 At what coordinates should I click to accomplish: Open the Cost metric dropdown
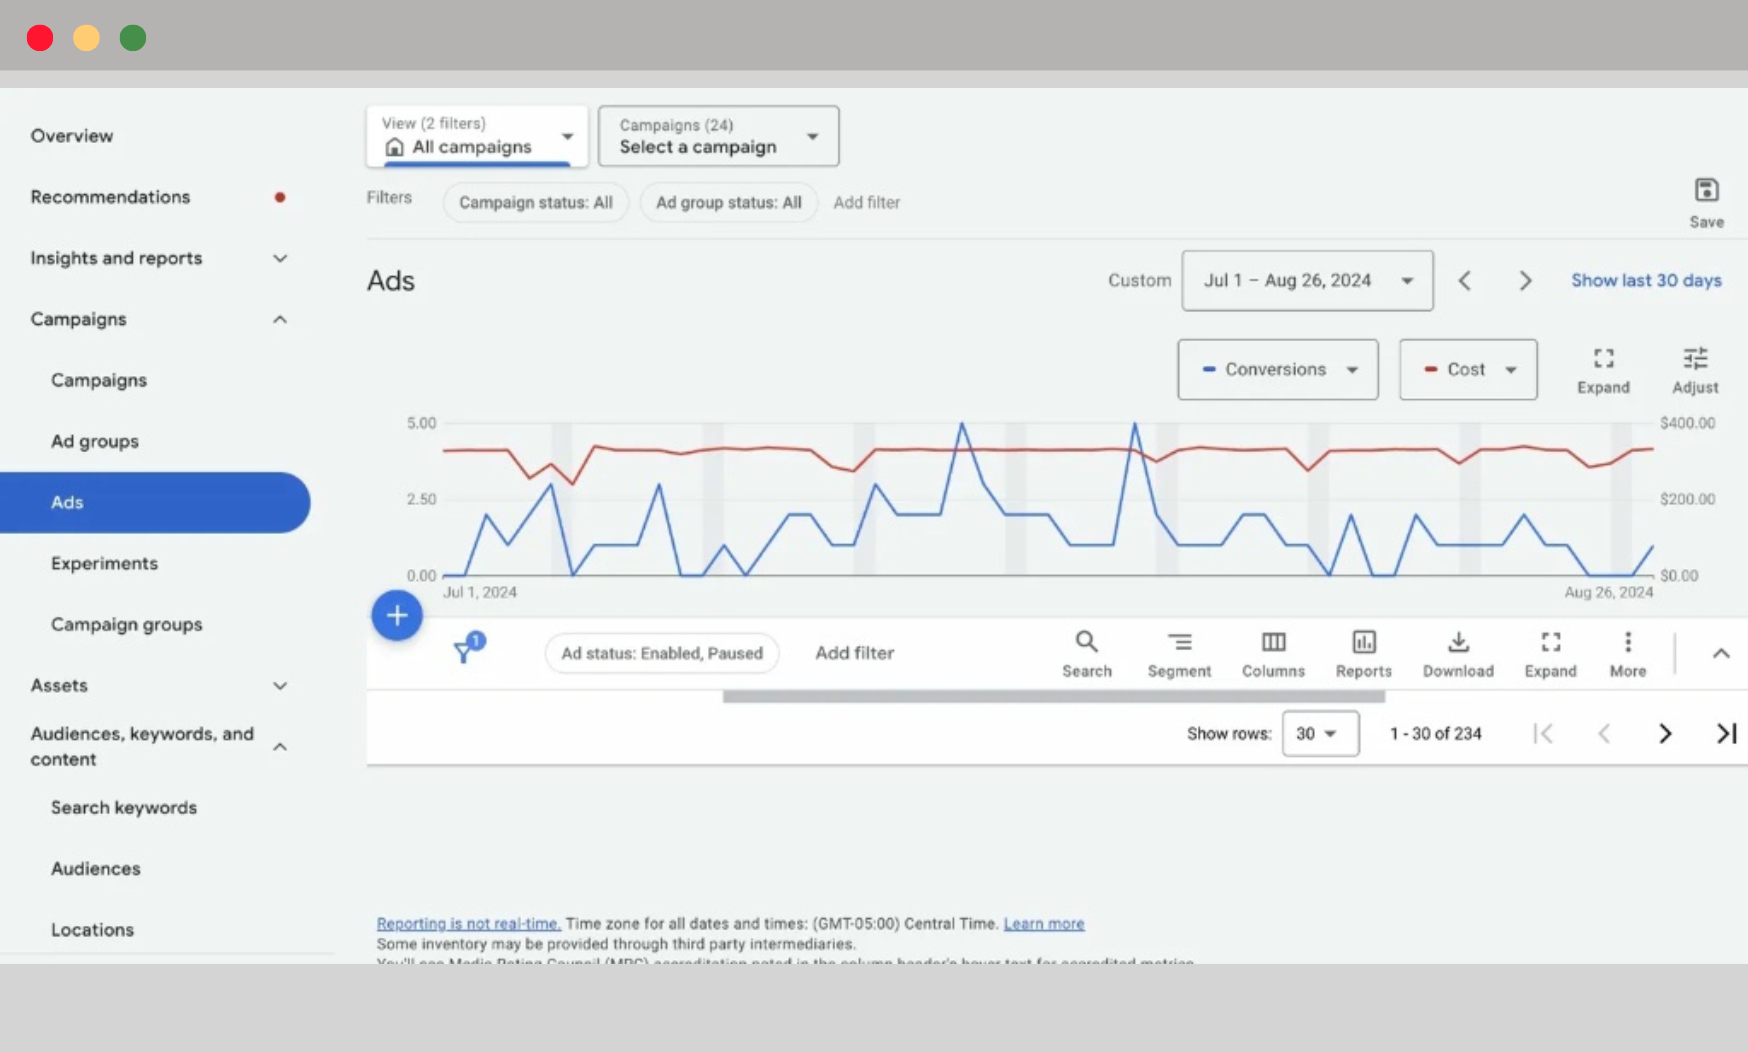pyautogui.click(x=1467, y=369)
